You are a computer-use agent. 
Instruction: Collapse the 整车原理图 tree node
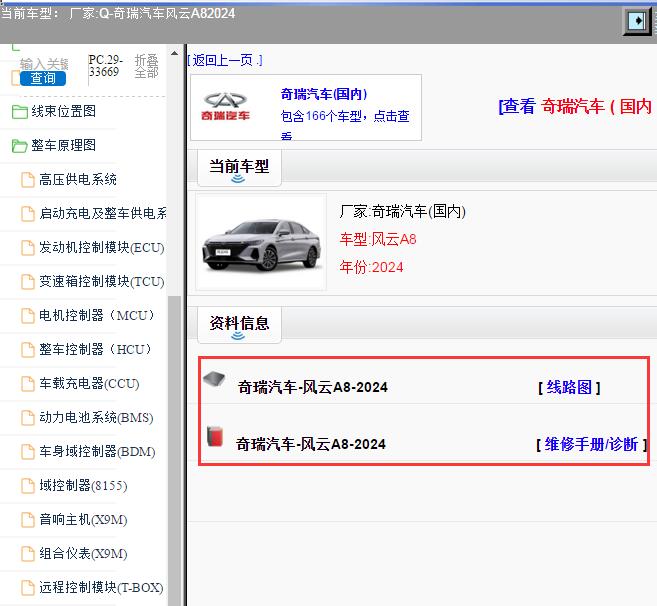pyautogui.click(x=63, y=145)
